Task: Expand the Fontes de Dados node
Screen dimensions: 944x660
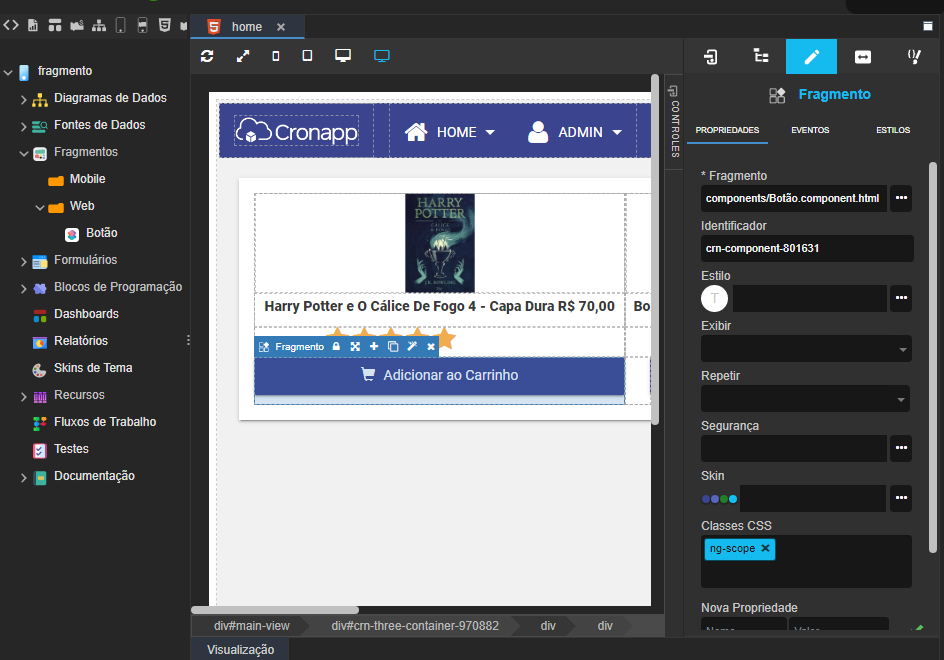Action: pyautogui.click(x=23, y=126)
